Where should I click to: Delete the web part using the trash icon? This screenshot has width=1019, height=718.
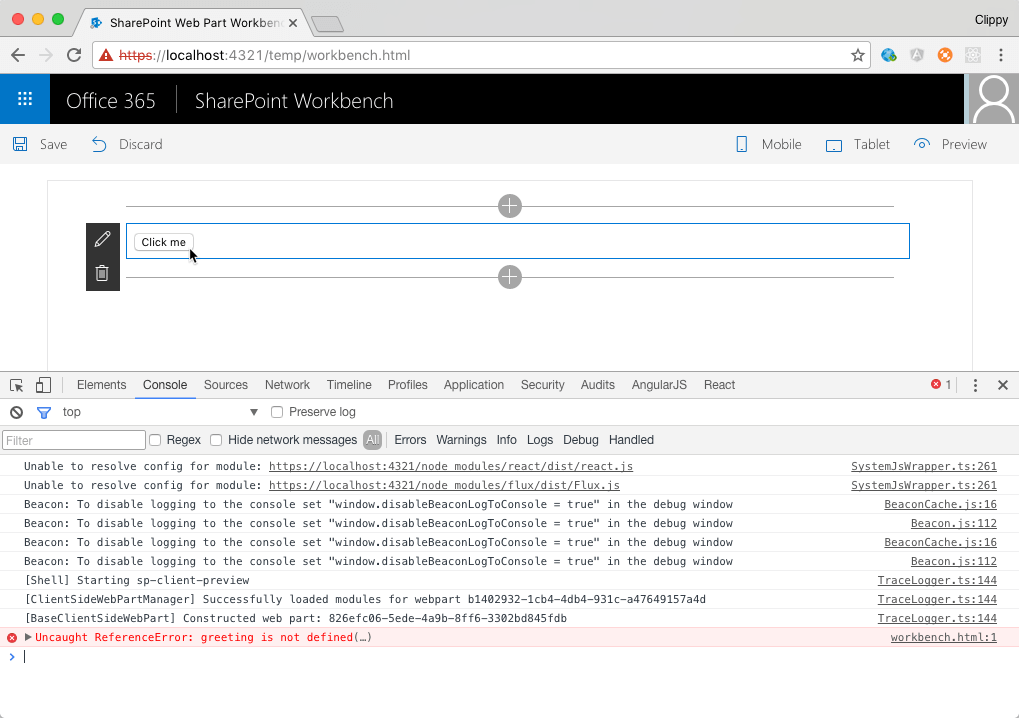pos(102,272)
